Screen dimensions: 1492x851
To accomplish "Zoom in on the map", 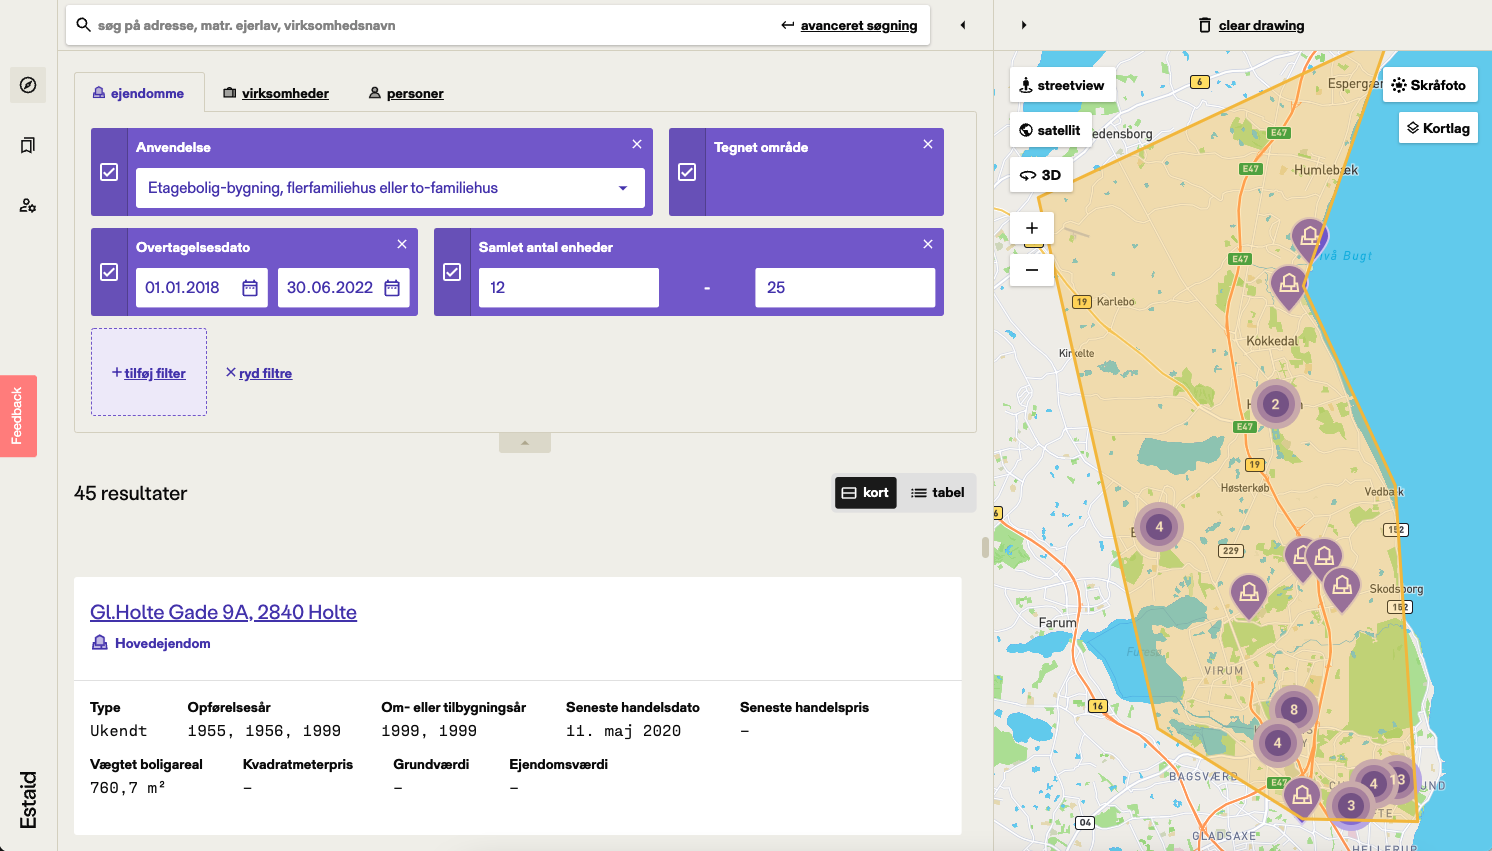I will pyautogui.click(x=1032, y=228).
